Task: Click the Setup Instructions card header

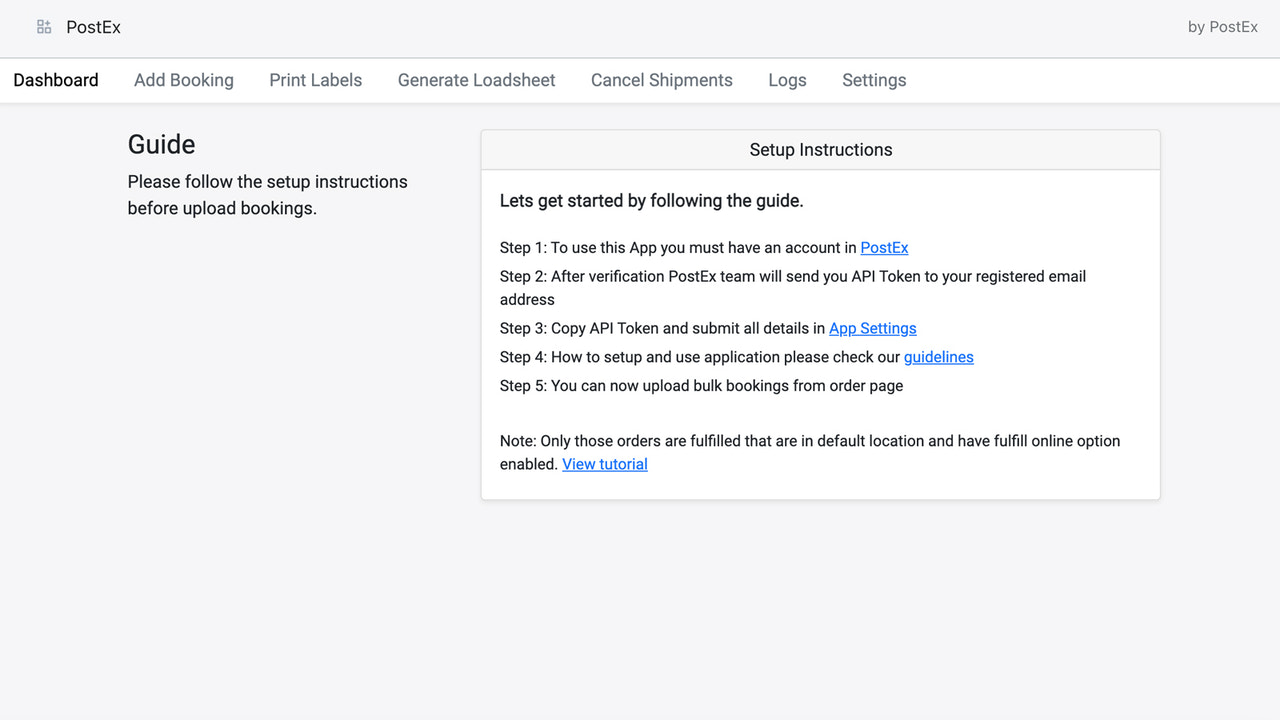Action: [820, 150]
